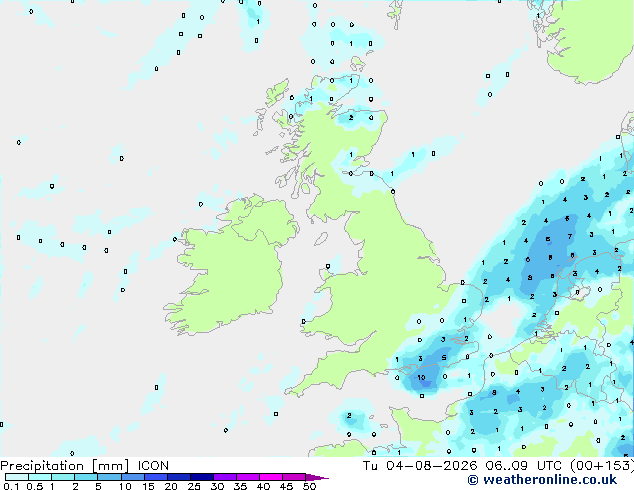Screen dimensions: 634x490
Task: Click the dark navy swatch between 25 and 30
Action: [202, 477]
